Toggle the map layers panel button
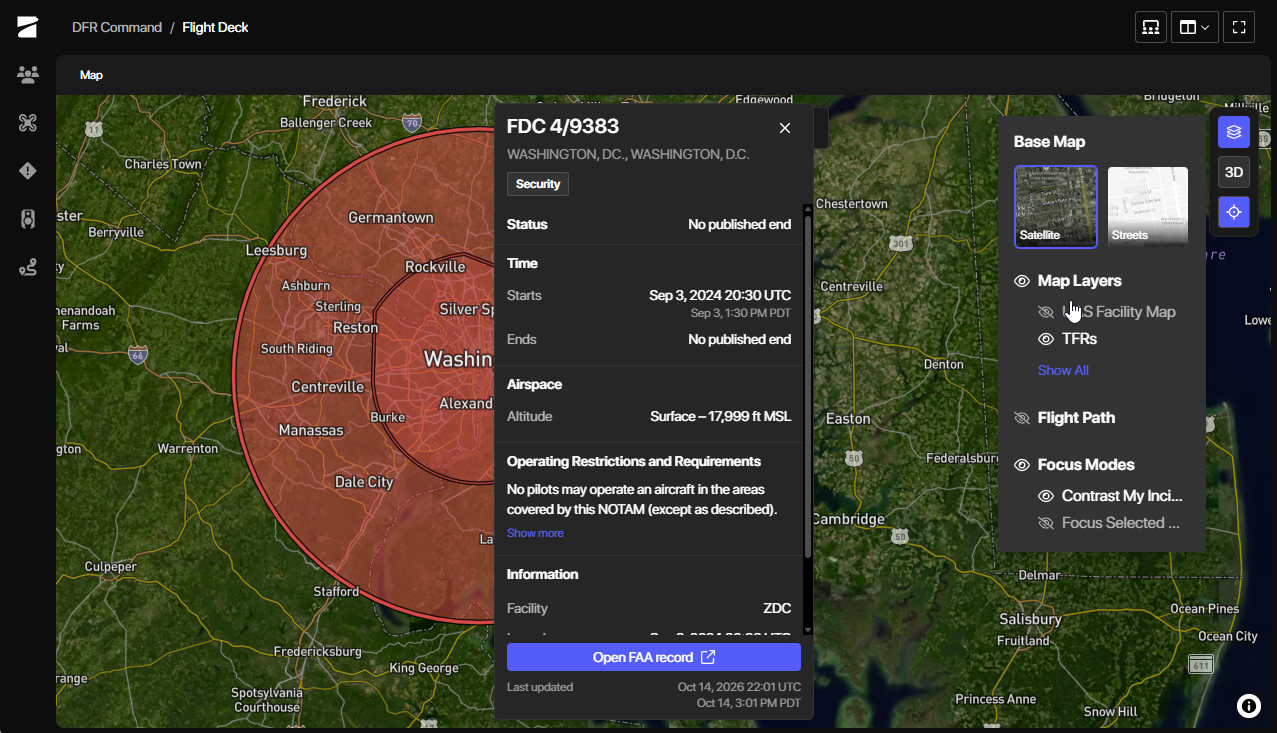The height and width of the screenshot is (733, 1277). [x=1234, y=131]
